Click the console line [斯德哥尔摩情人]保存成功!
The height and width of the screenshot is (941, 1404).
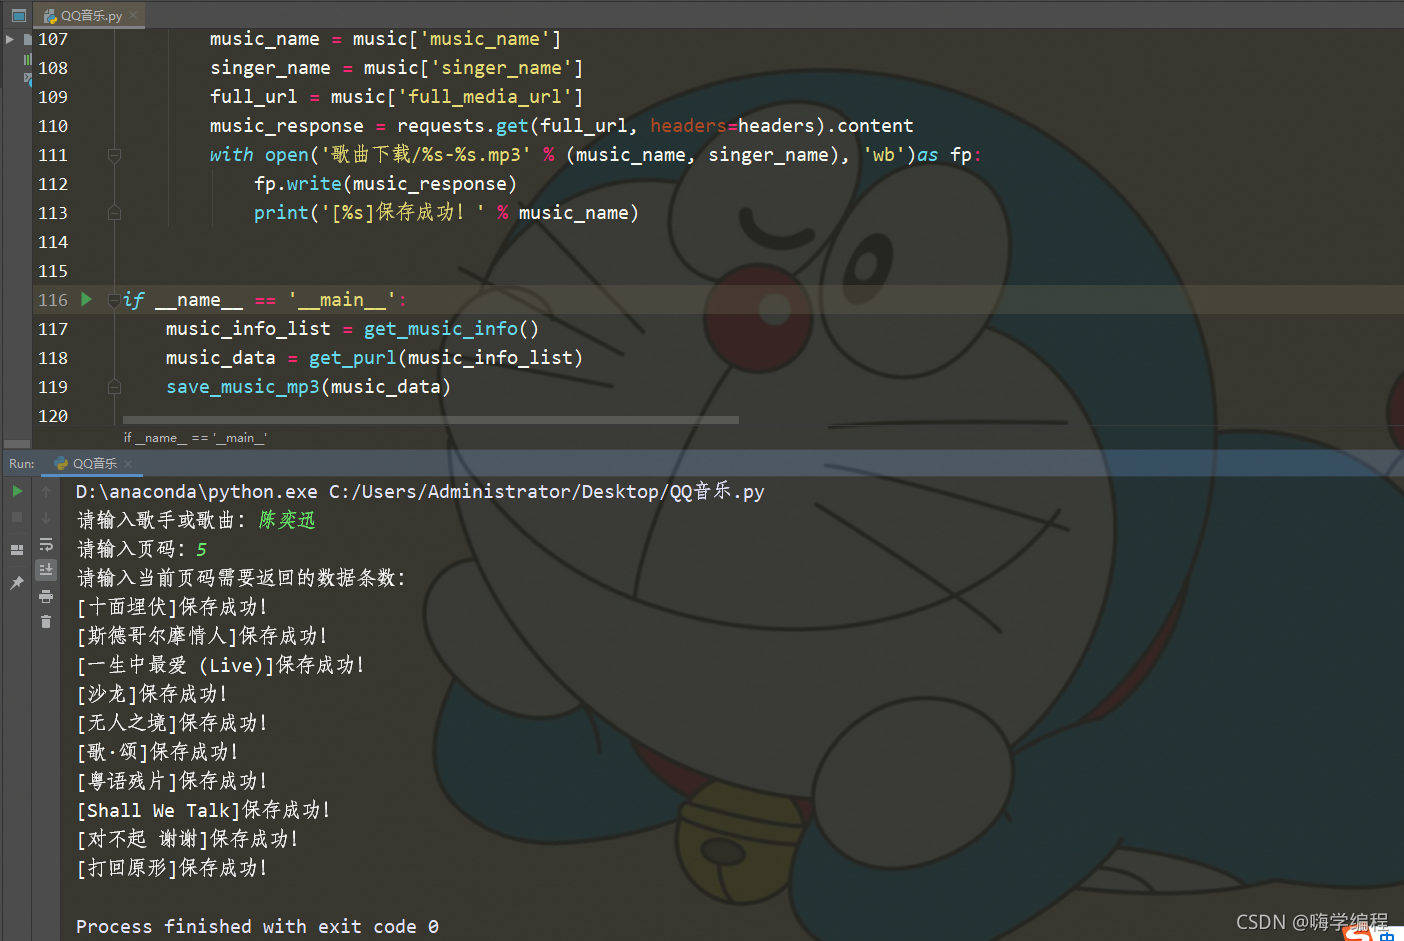[x=202, y=636]
